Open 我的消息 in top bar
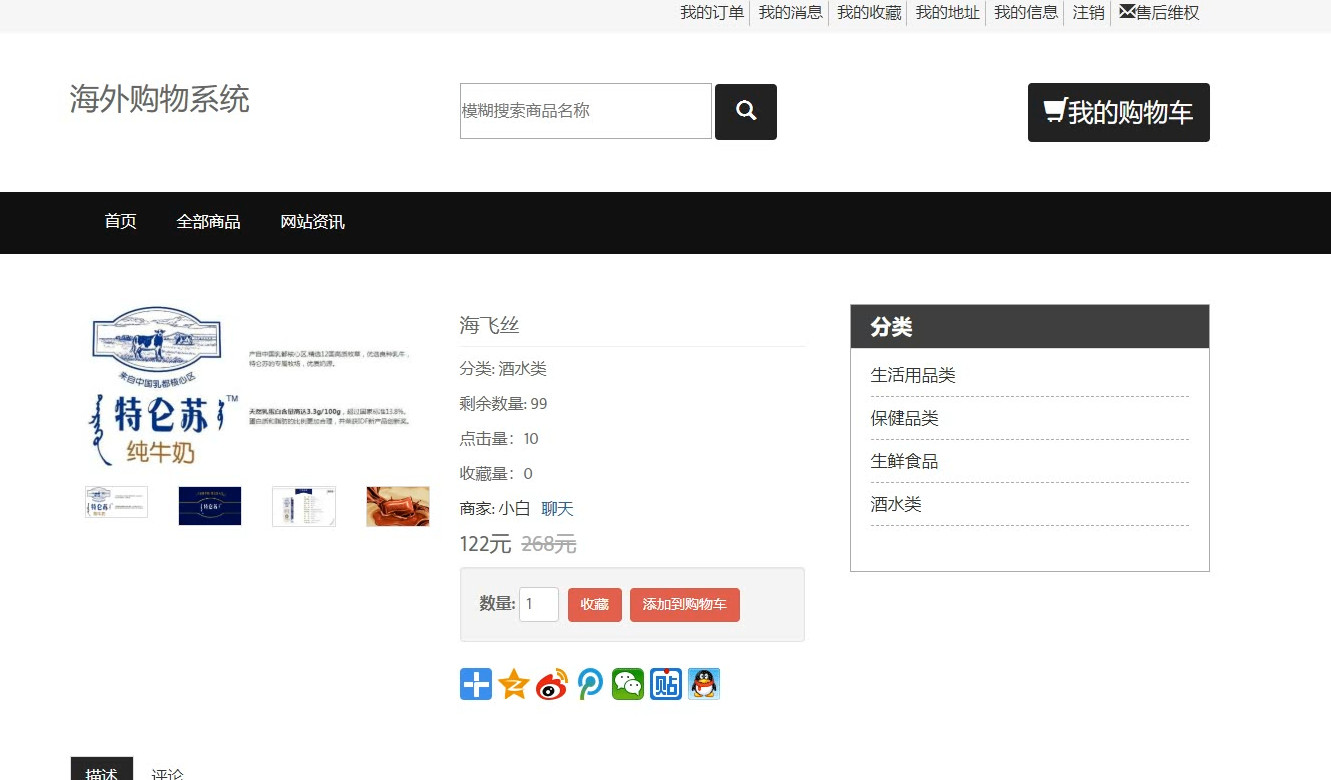 click(x=790, y=13)
